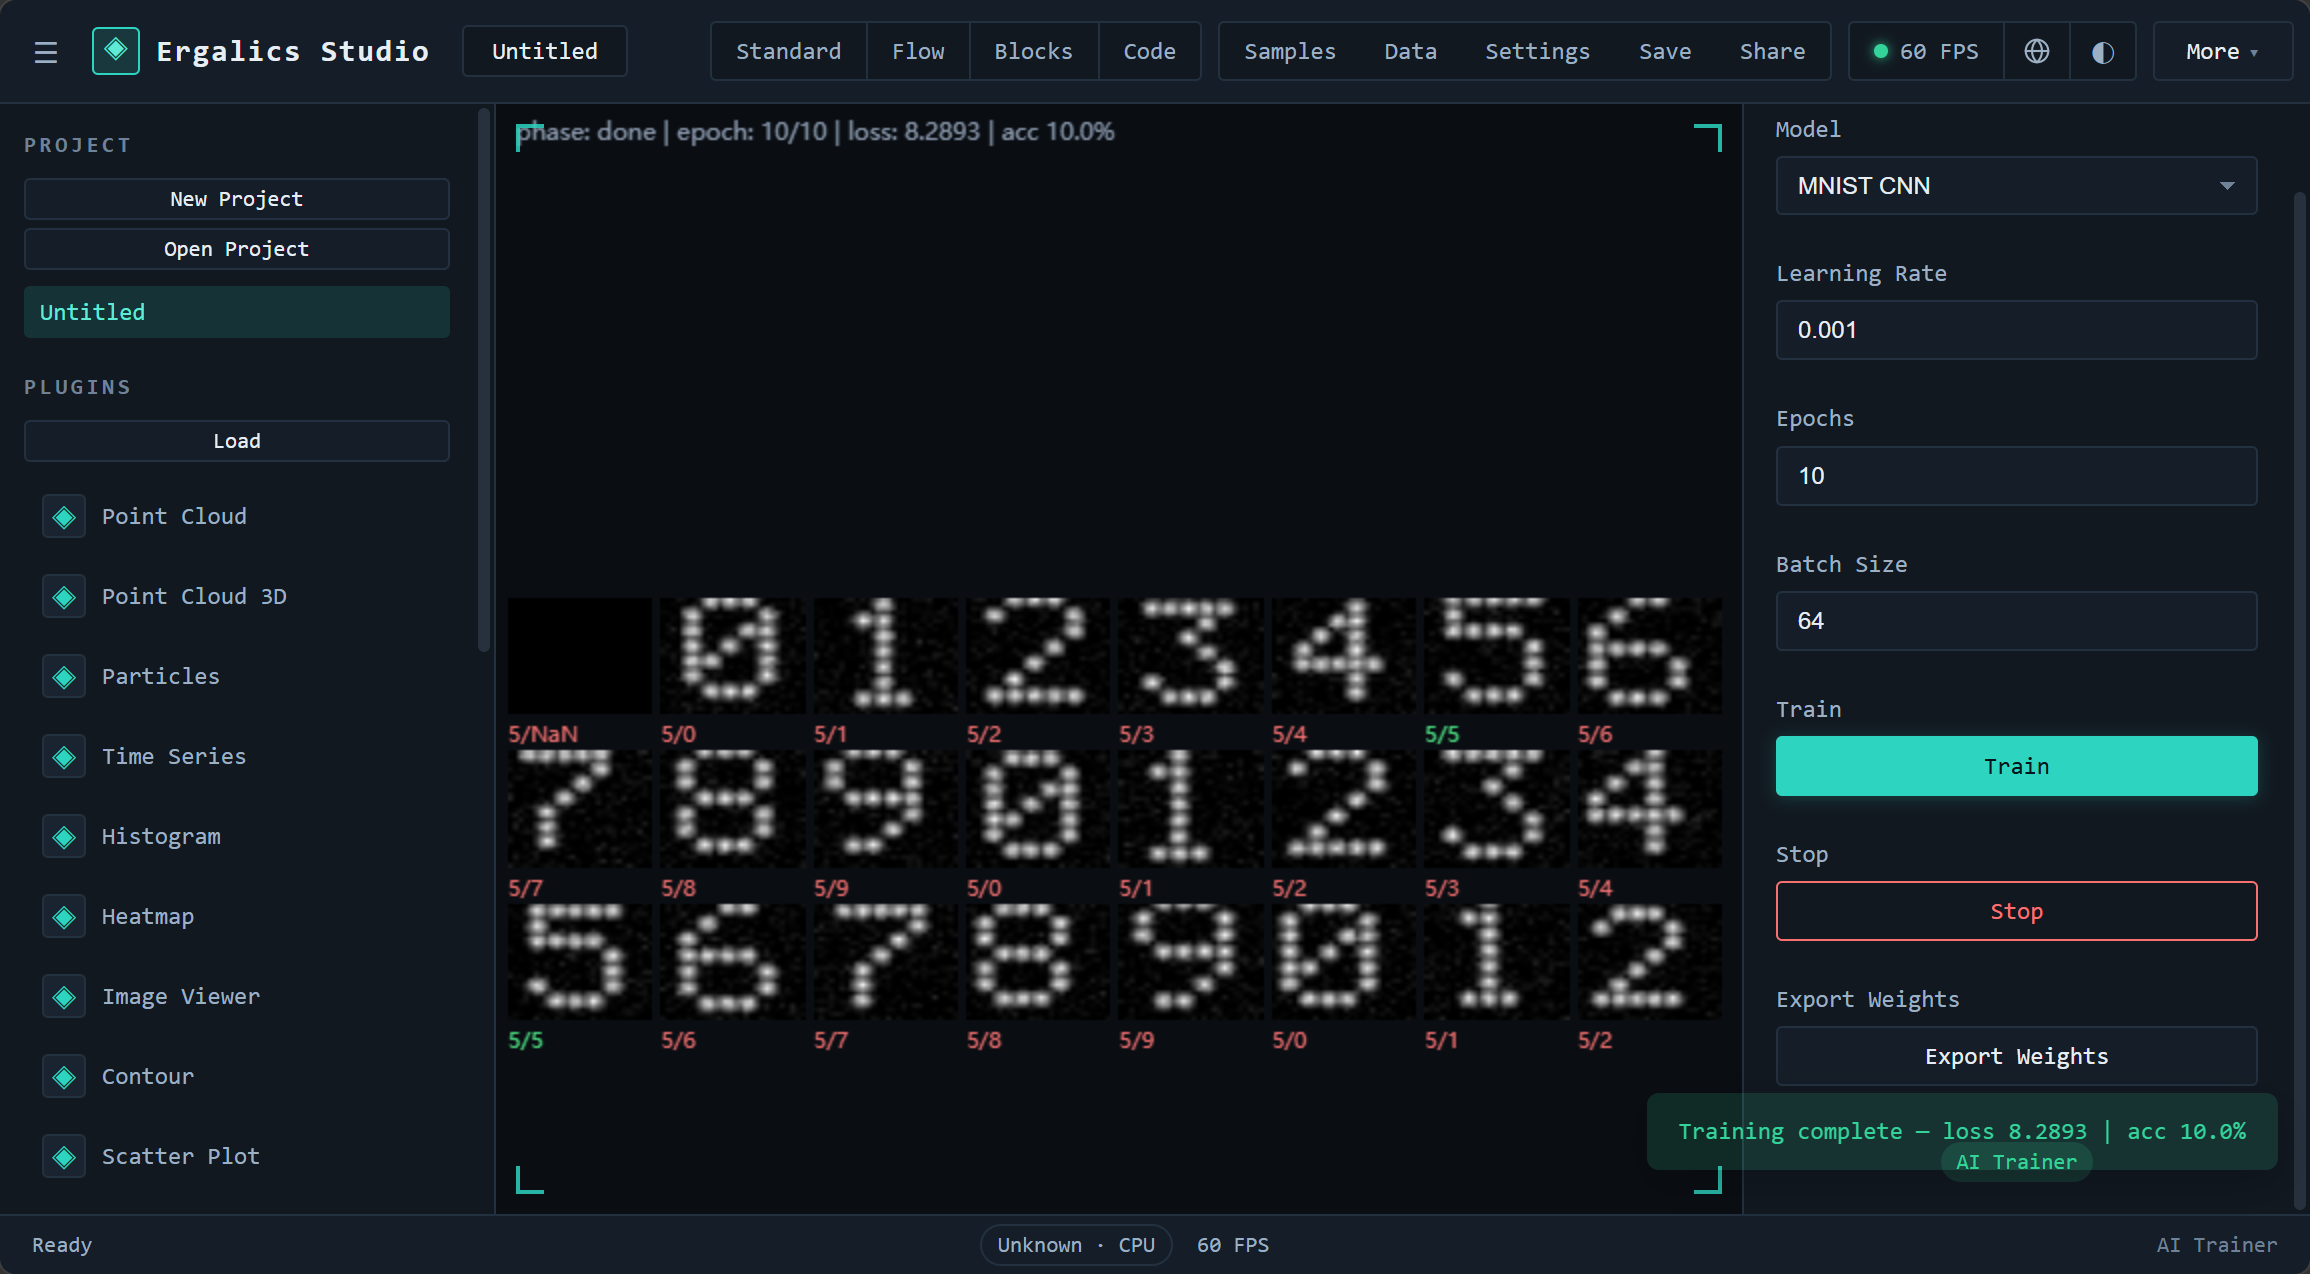The image size is (2310, 1274).
Task: Click the Time Series plugin icon
Action: pos(64,757)
